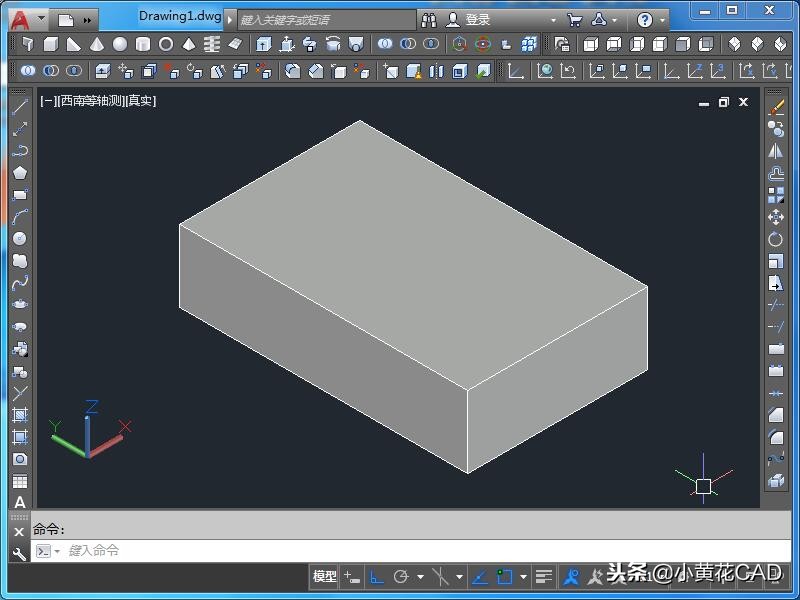Click the 登录 sign-in button
Image resolution: width=800 pixels, height=600 pixels.
(478, 19)
